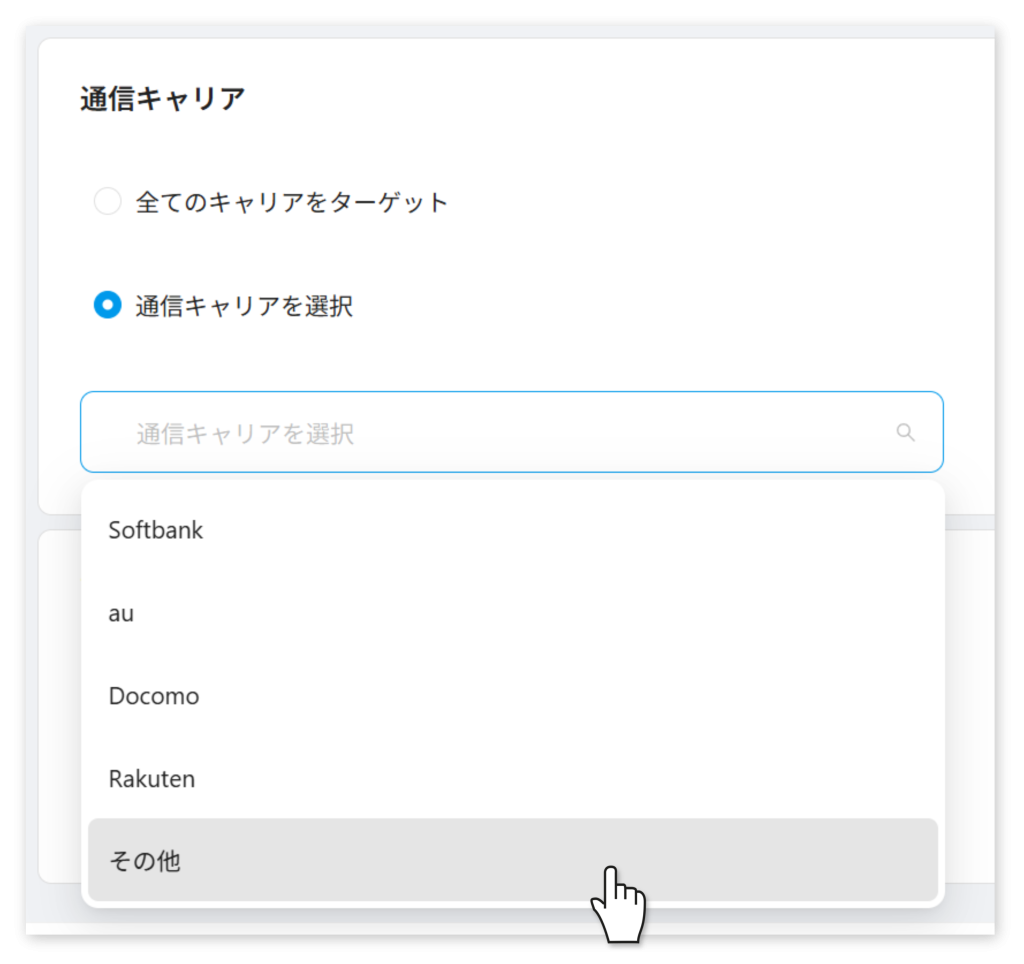
Task: Click the 通信キャリア section heading
Action: (x=163, y=99)
